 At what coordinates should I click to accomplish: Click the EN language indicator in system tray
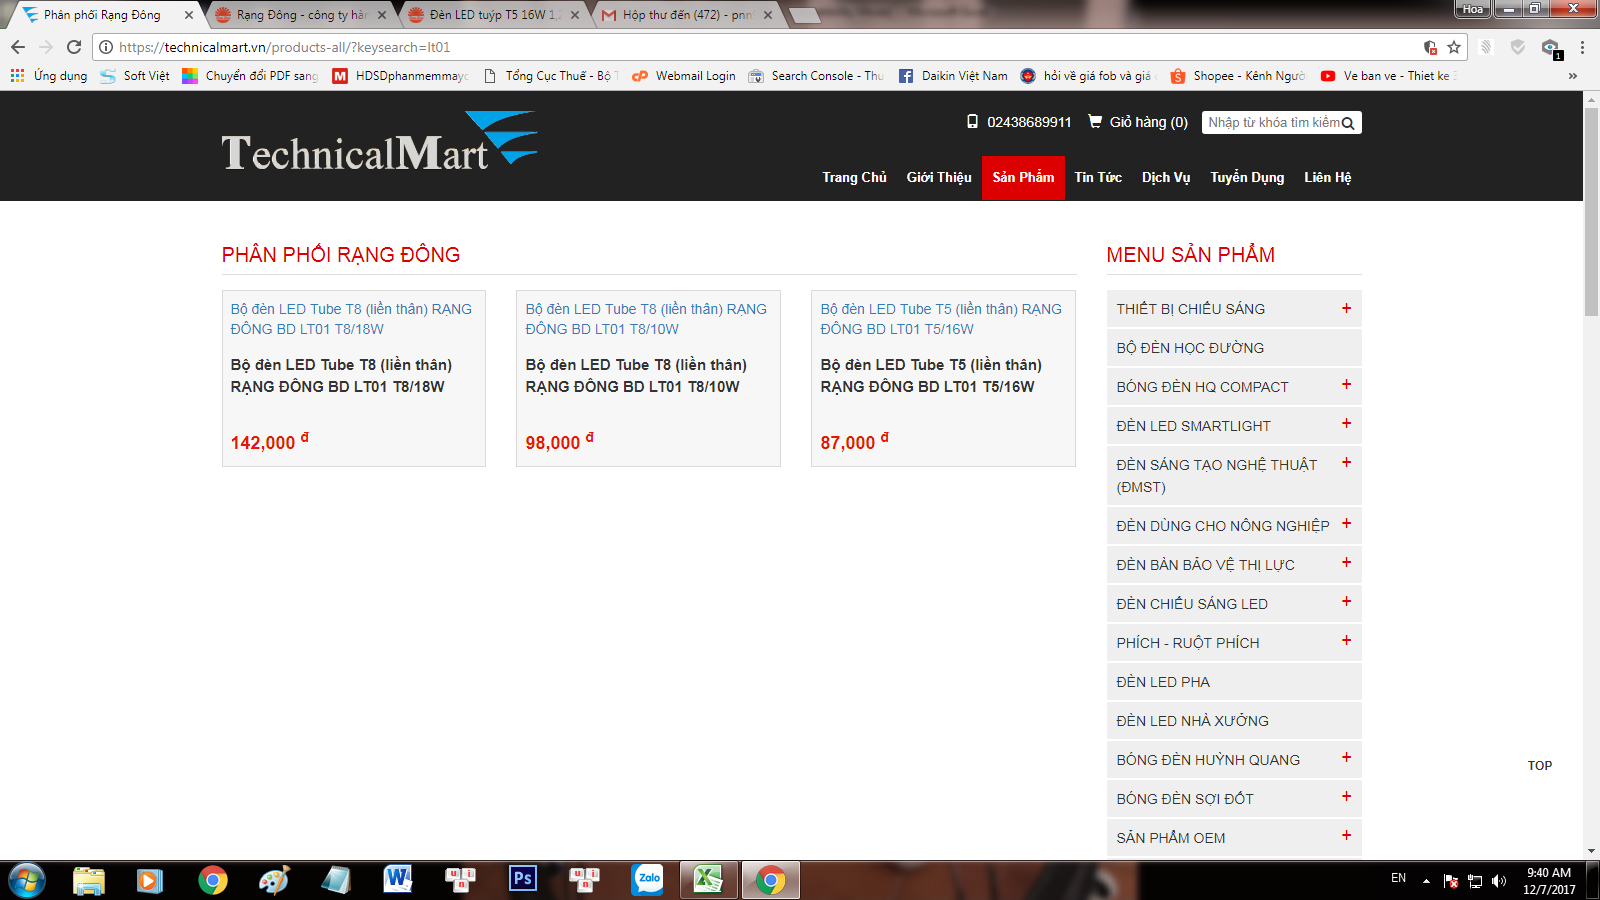1398,878
